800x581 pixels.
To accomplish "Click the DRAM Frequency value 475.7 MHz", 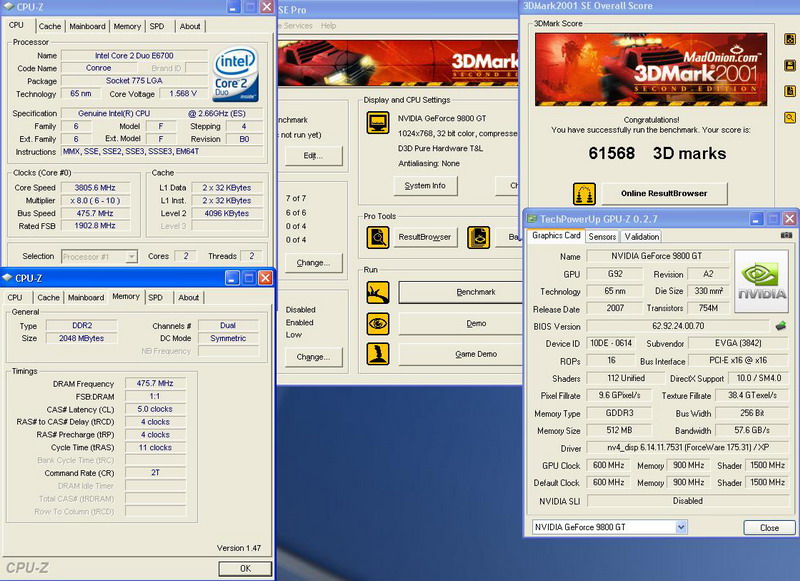I will pos(155,383).
